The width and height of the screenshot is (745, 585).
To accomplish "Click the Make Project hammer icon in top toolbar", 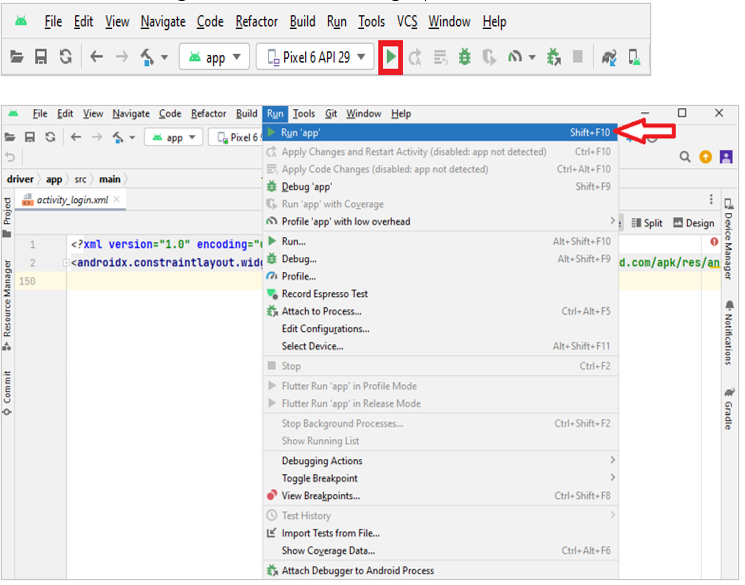I will click(147, 58).
